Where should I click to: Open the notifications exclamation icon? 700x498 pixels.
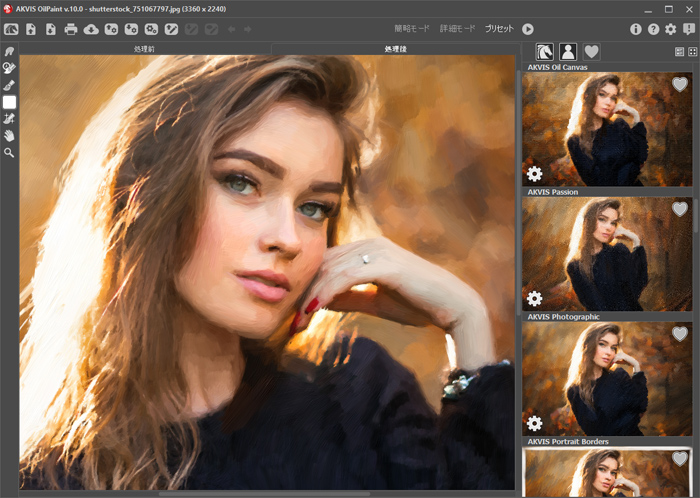[689, 29]
